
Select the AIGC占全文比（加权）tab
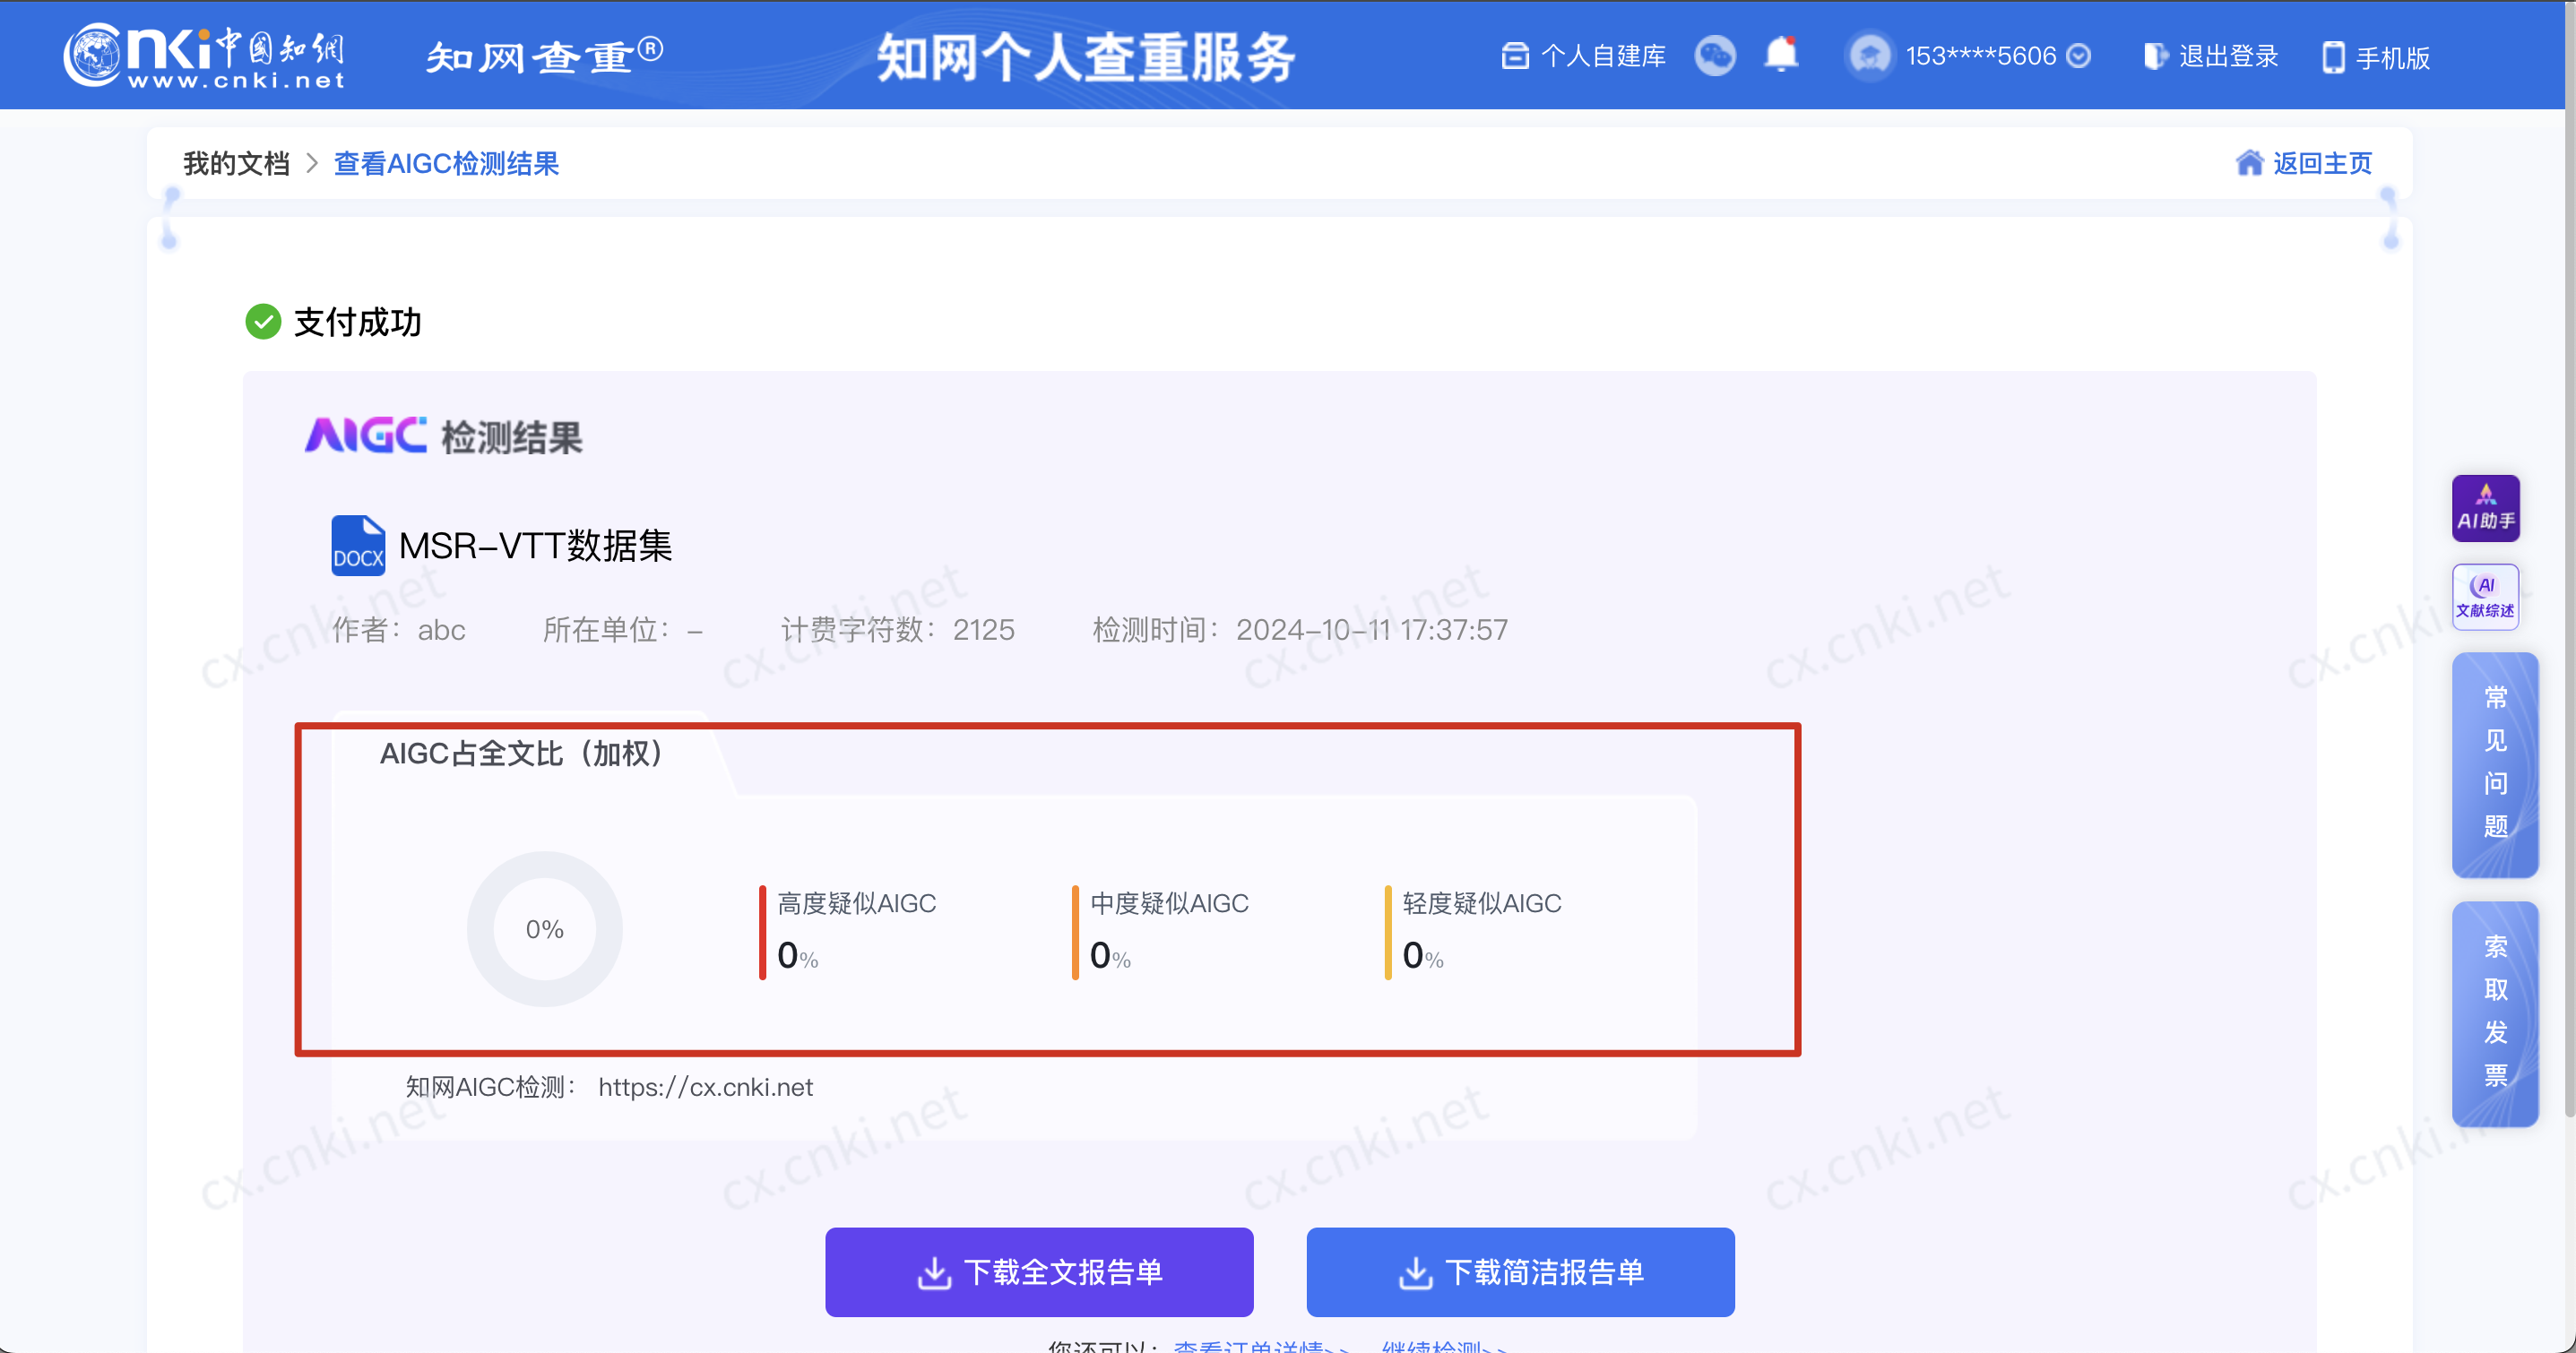pyautogui.click(x=521, y=754)
